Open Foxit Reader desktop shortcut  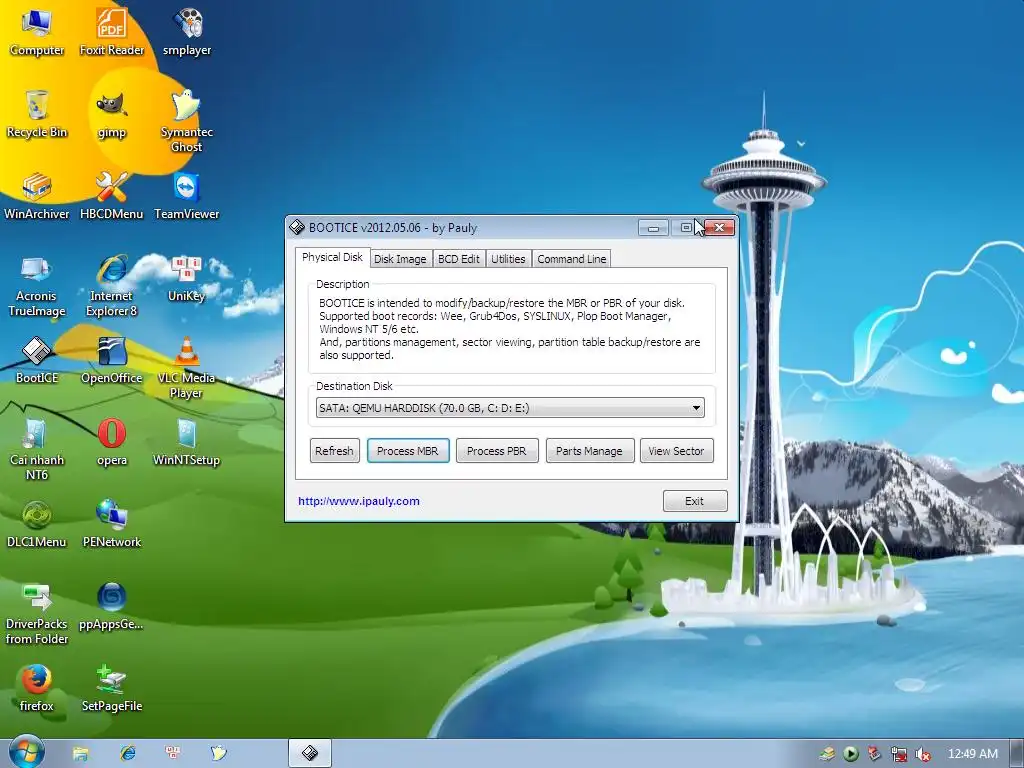pos(112,33)
